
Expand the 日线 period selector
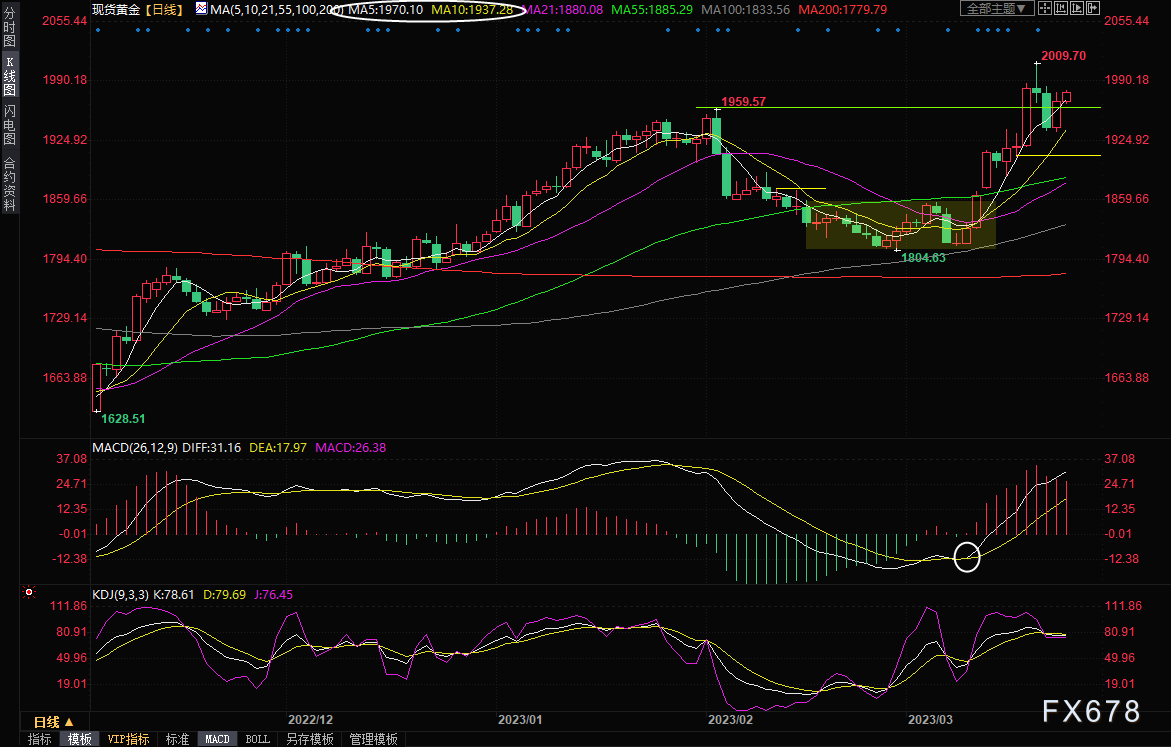[x=54, y=722]
